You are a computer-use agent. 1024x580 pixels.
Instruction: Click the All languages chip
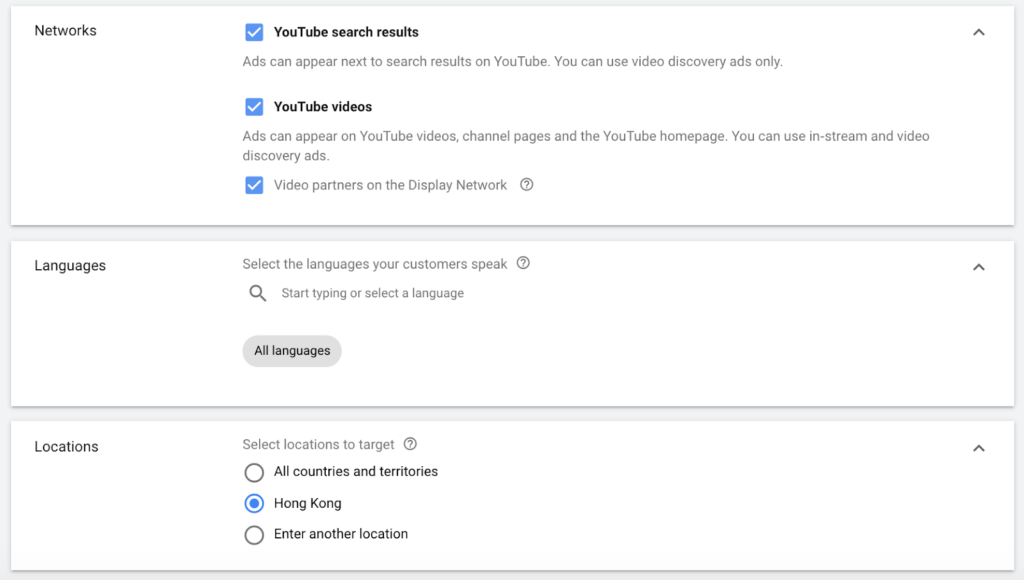(292, 351)
